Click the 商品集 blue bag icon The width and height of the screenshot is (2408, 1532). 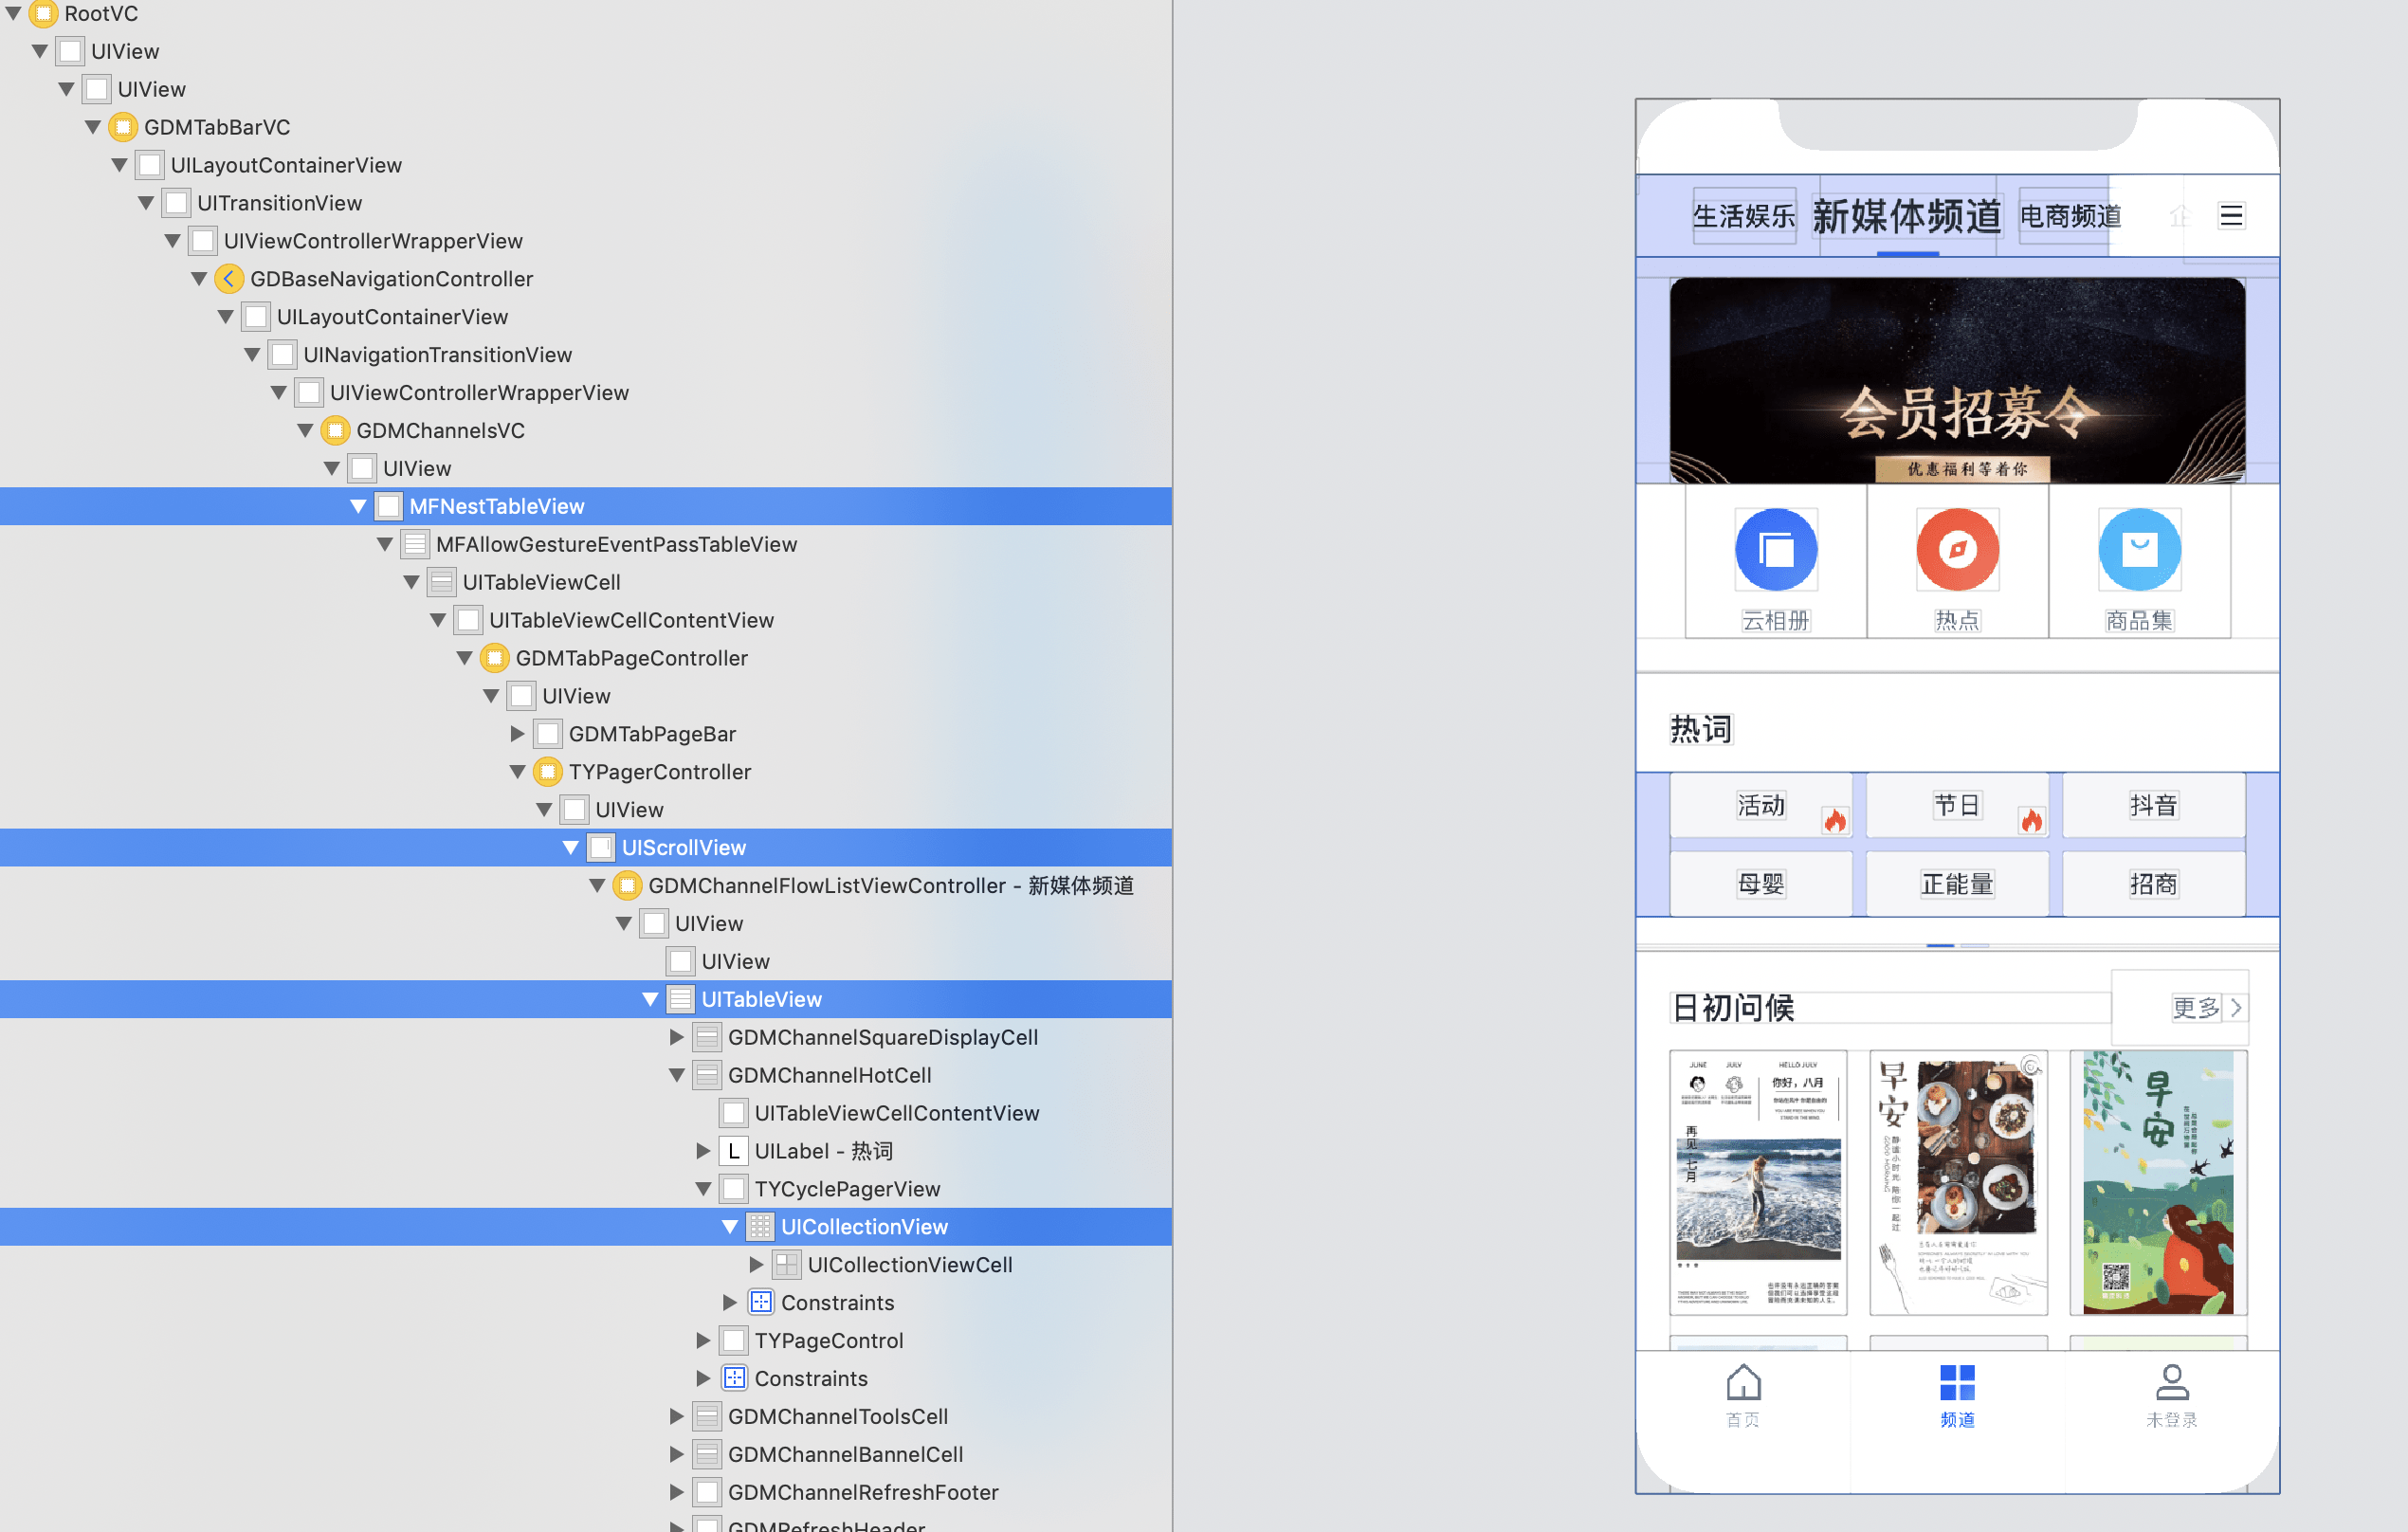click(x=2138, y=549)
